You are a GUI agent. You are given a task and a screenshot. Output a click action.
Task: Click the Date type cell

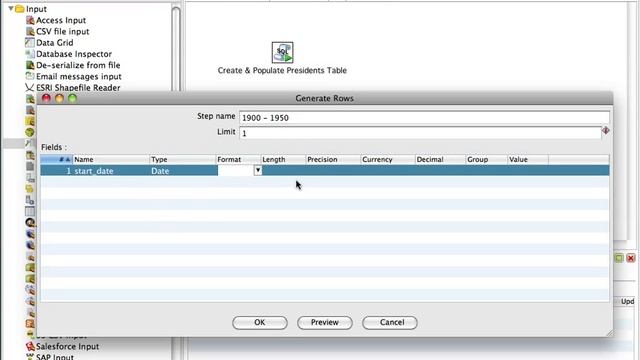click(x=182, y=171)
